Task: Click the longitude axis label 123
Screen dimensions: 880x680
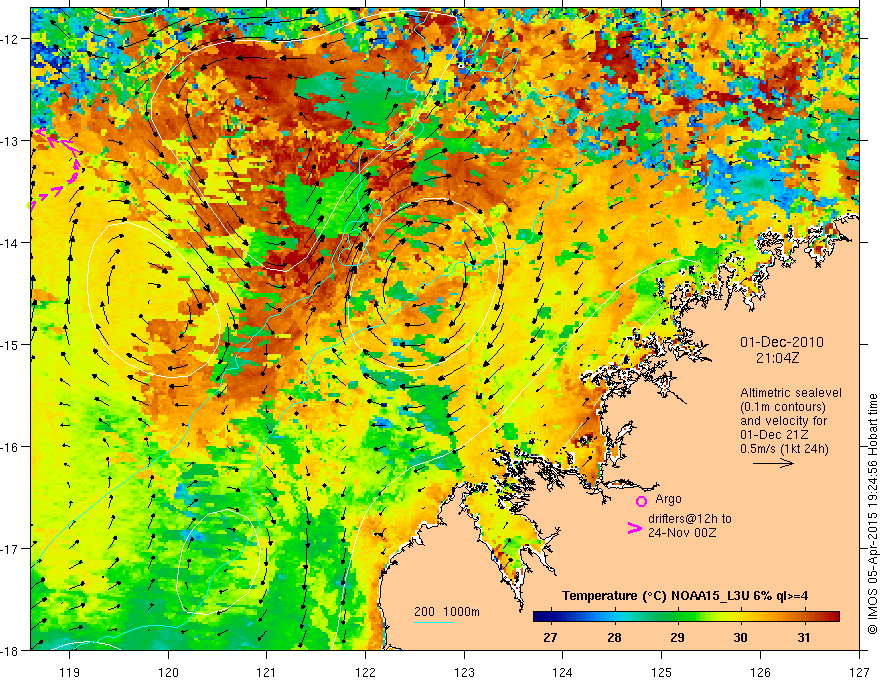Action: coord(464,672)
